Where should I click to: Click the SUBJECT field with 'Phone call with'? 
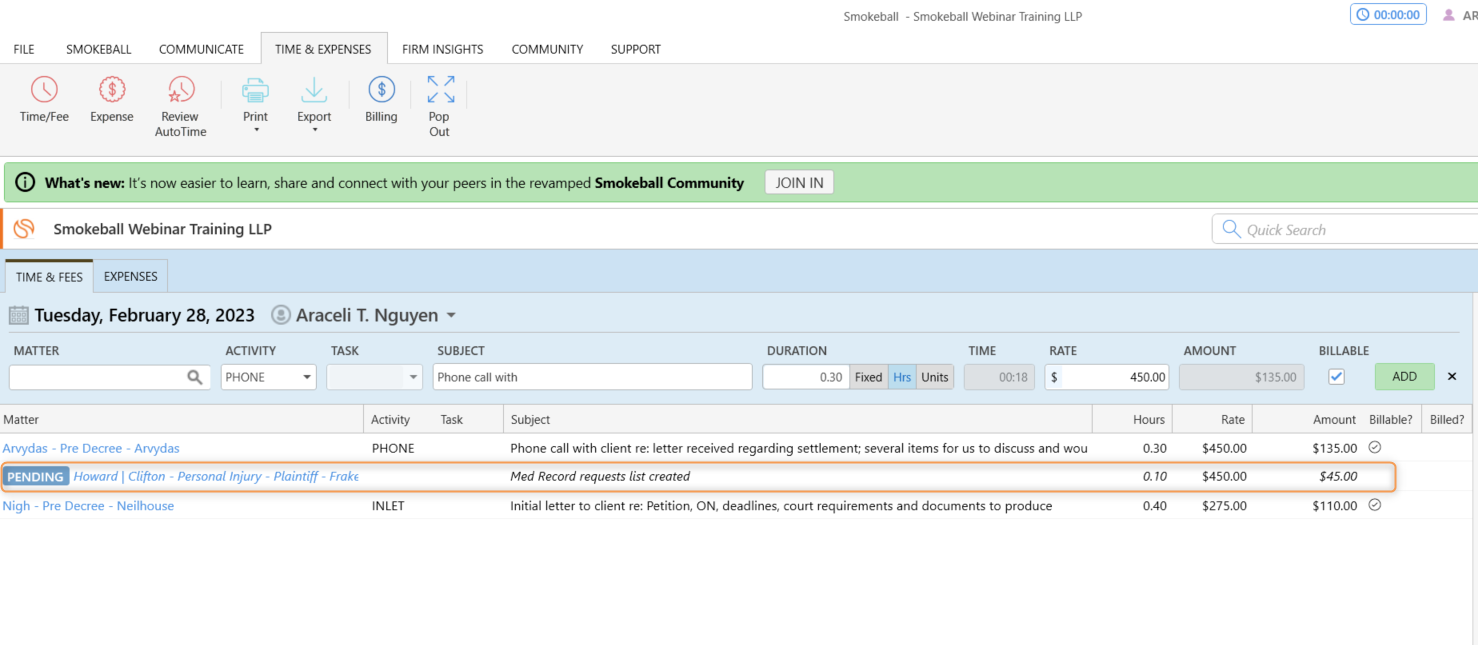(592, 377)
